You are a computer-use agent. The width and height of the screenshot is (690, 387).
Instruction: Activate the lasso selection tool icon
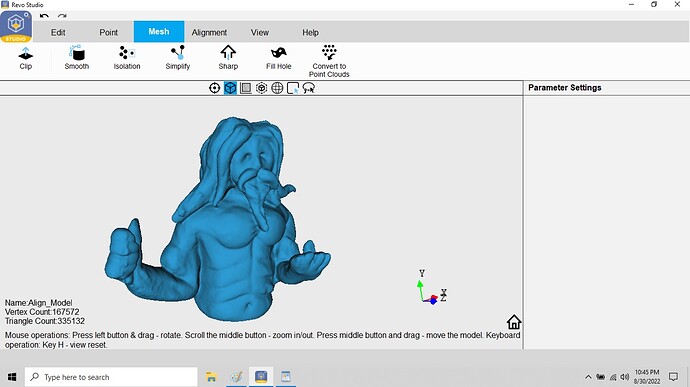tap(309, 88)
